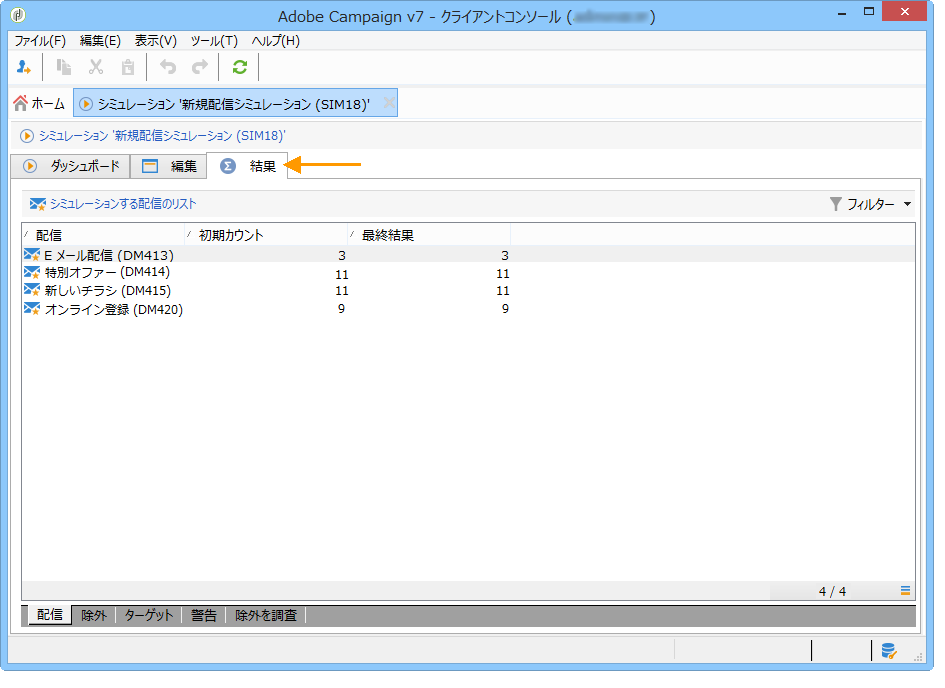Select the bottom 配信 tab
This screenshot has height=688, width=945.
[x=50, y=615]
